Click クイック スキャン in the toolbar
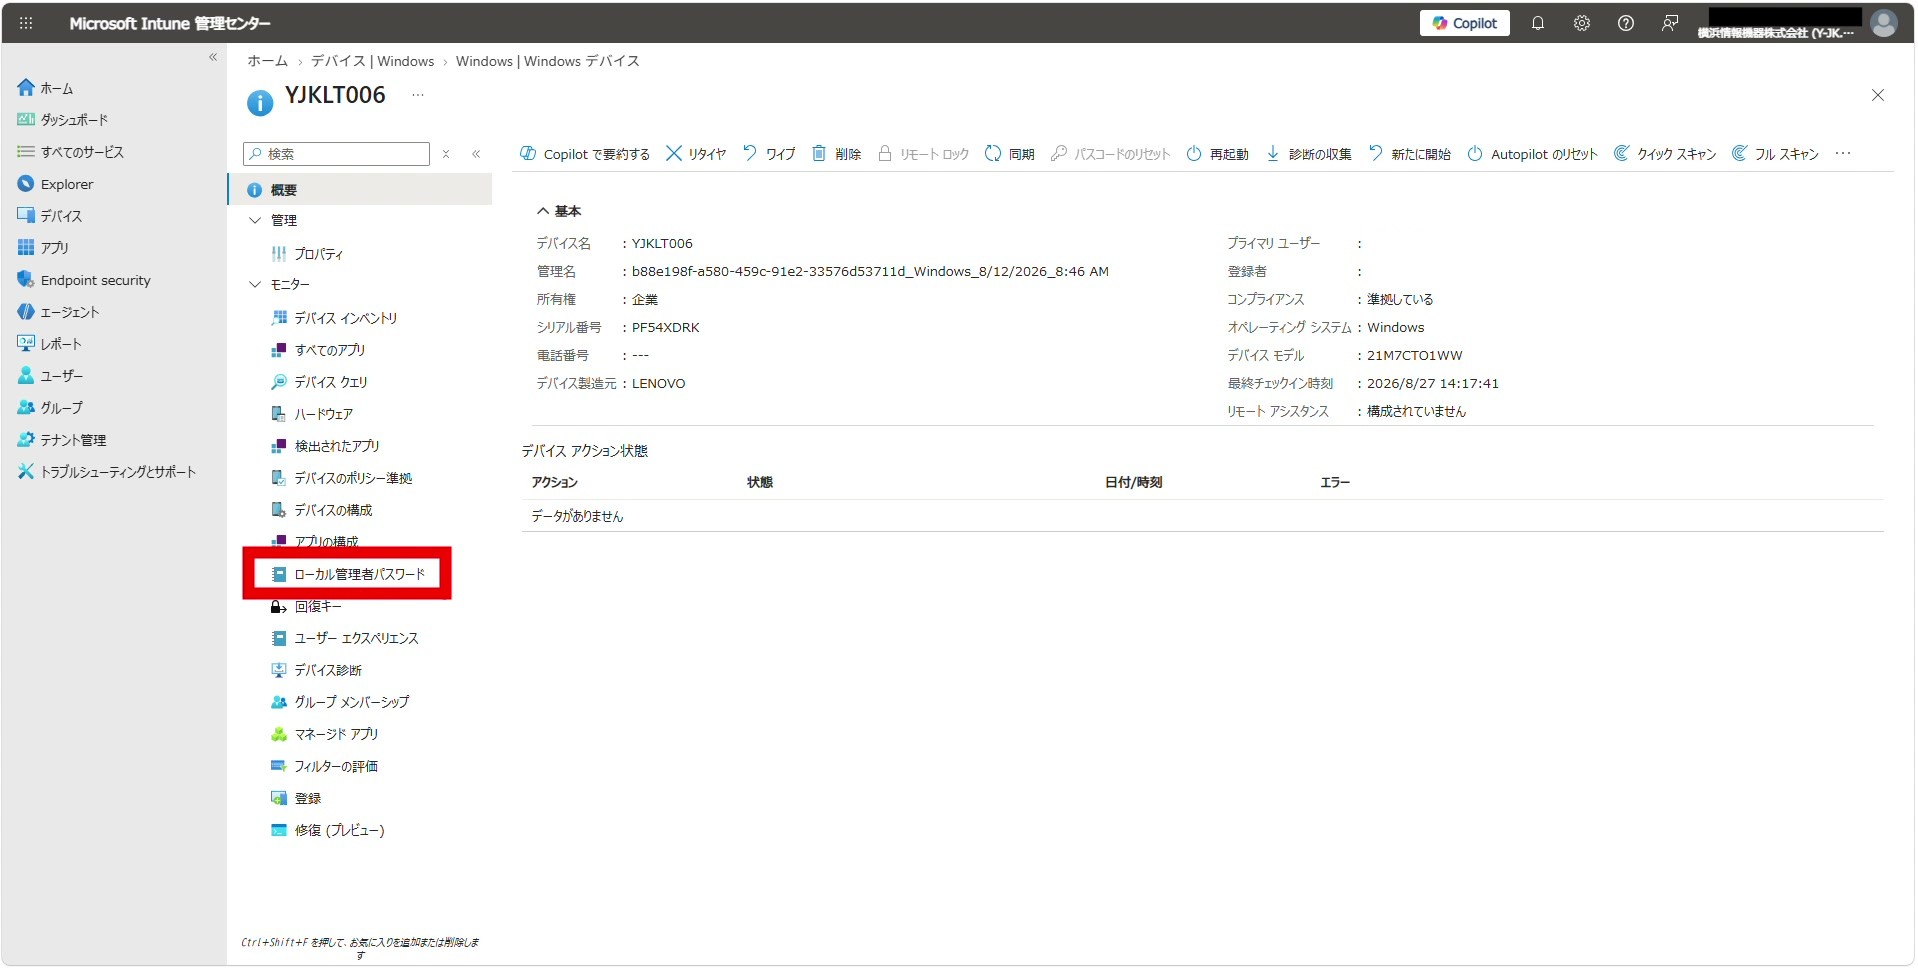 point(1665,154)
